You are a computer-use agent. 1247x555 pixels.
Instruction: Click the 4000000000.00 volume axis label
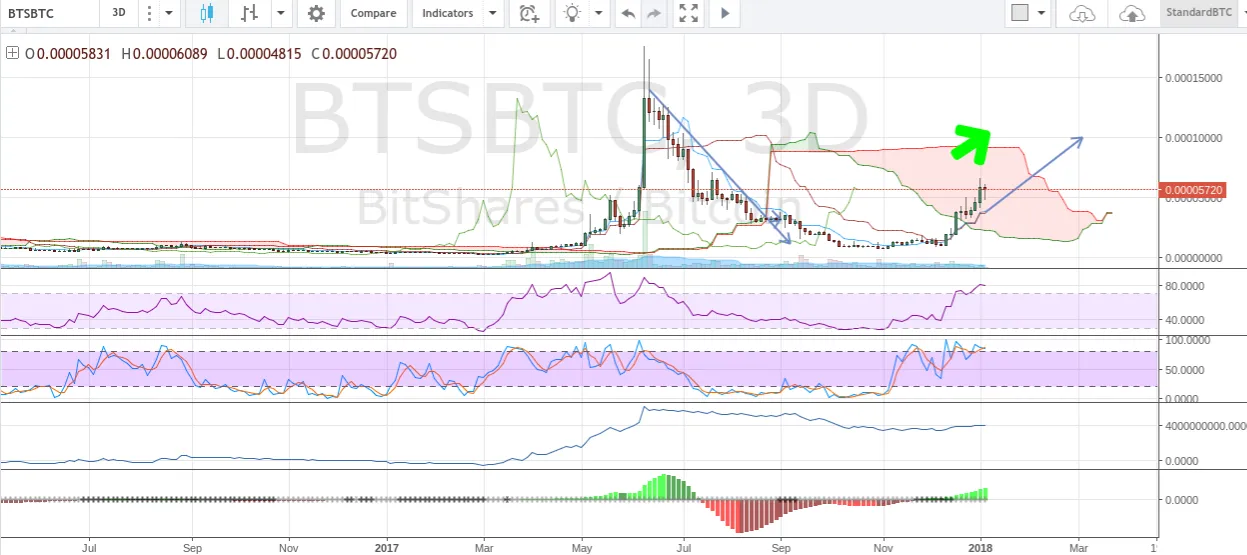(x=1205, y=427)
